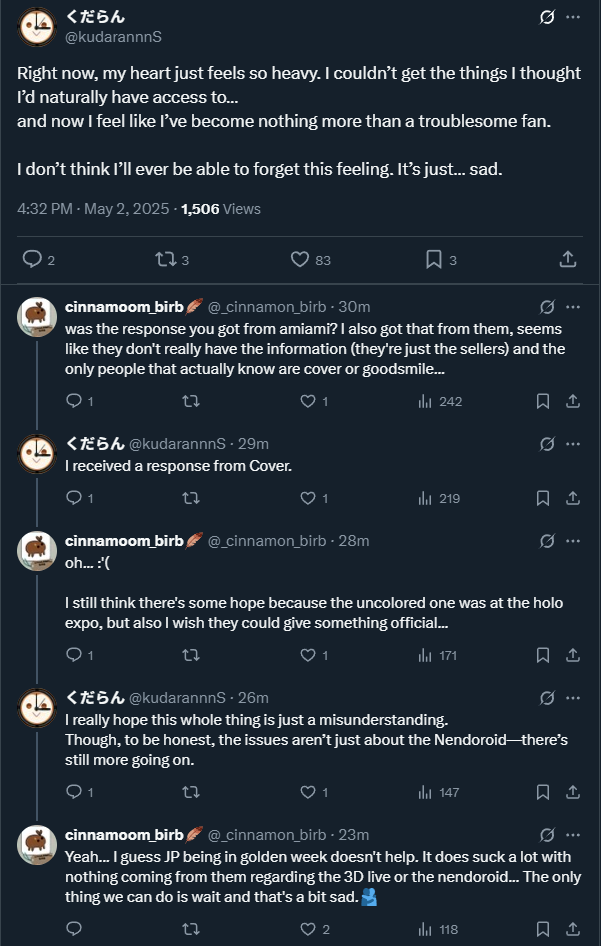
Task: Like the main tweet with 83 likes
Action: [300, 259]
